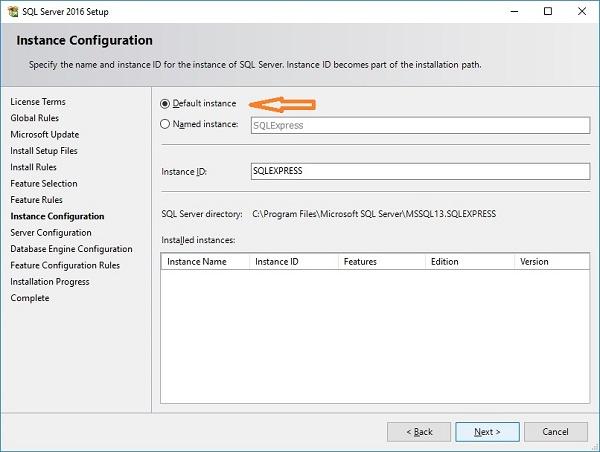Jump to Server Configuration step

tap(51, 233)
